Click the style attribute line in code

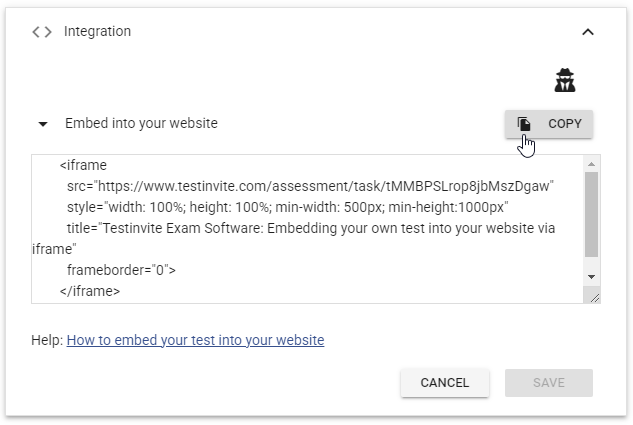coord(287,207)
